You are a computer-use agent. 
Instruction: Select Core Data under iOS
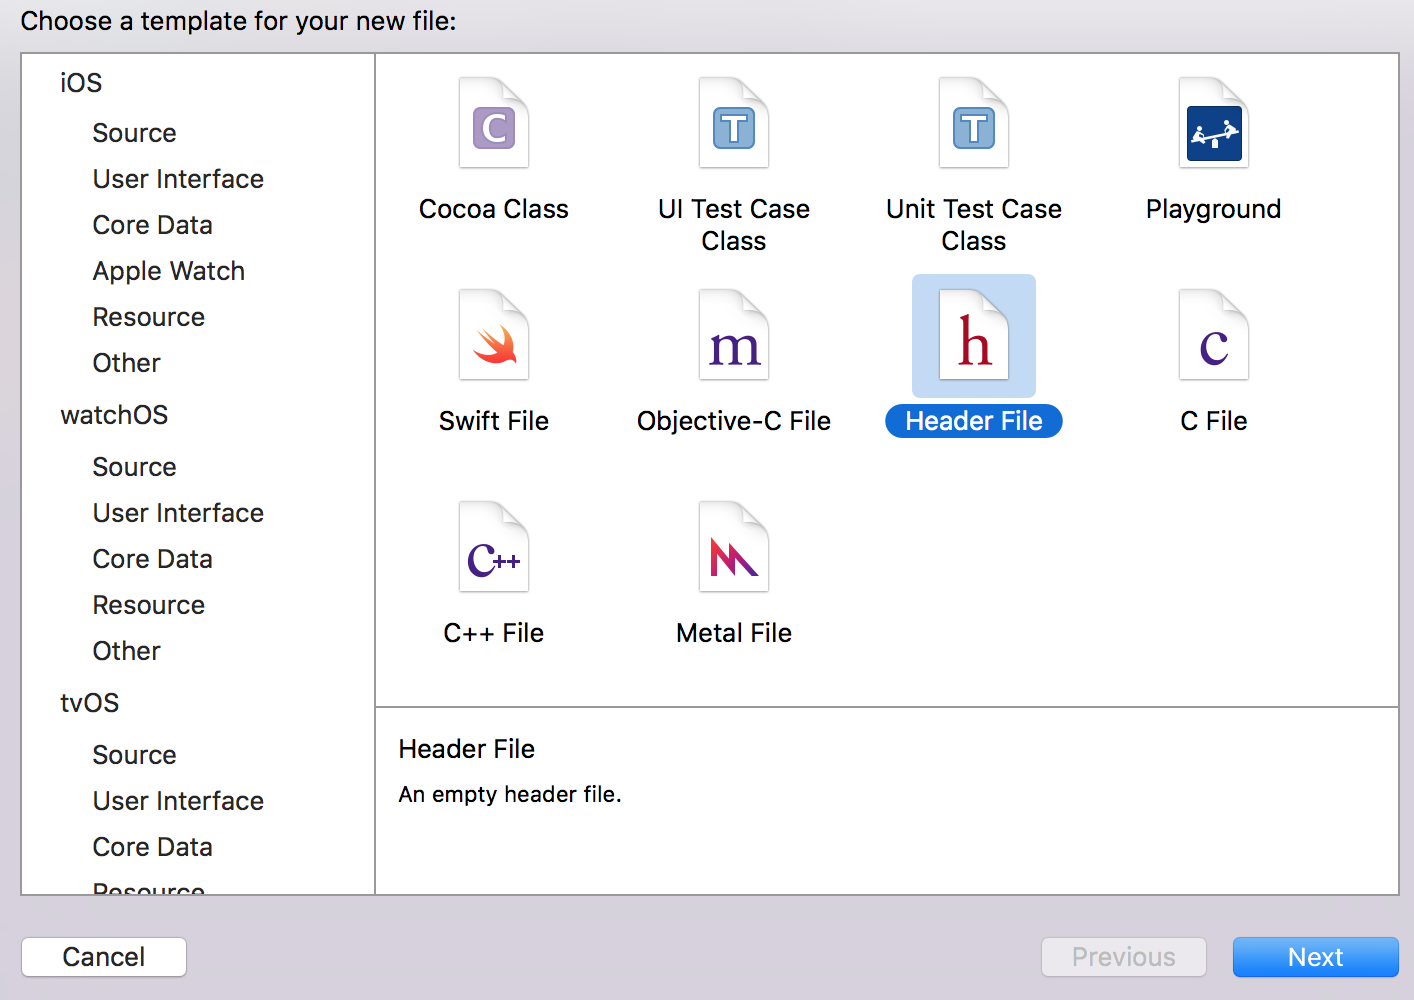(152, 225)
